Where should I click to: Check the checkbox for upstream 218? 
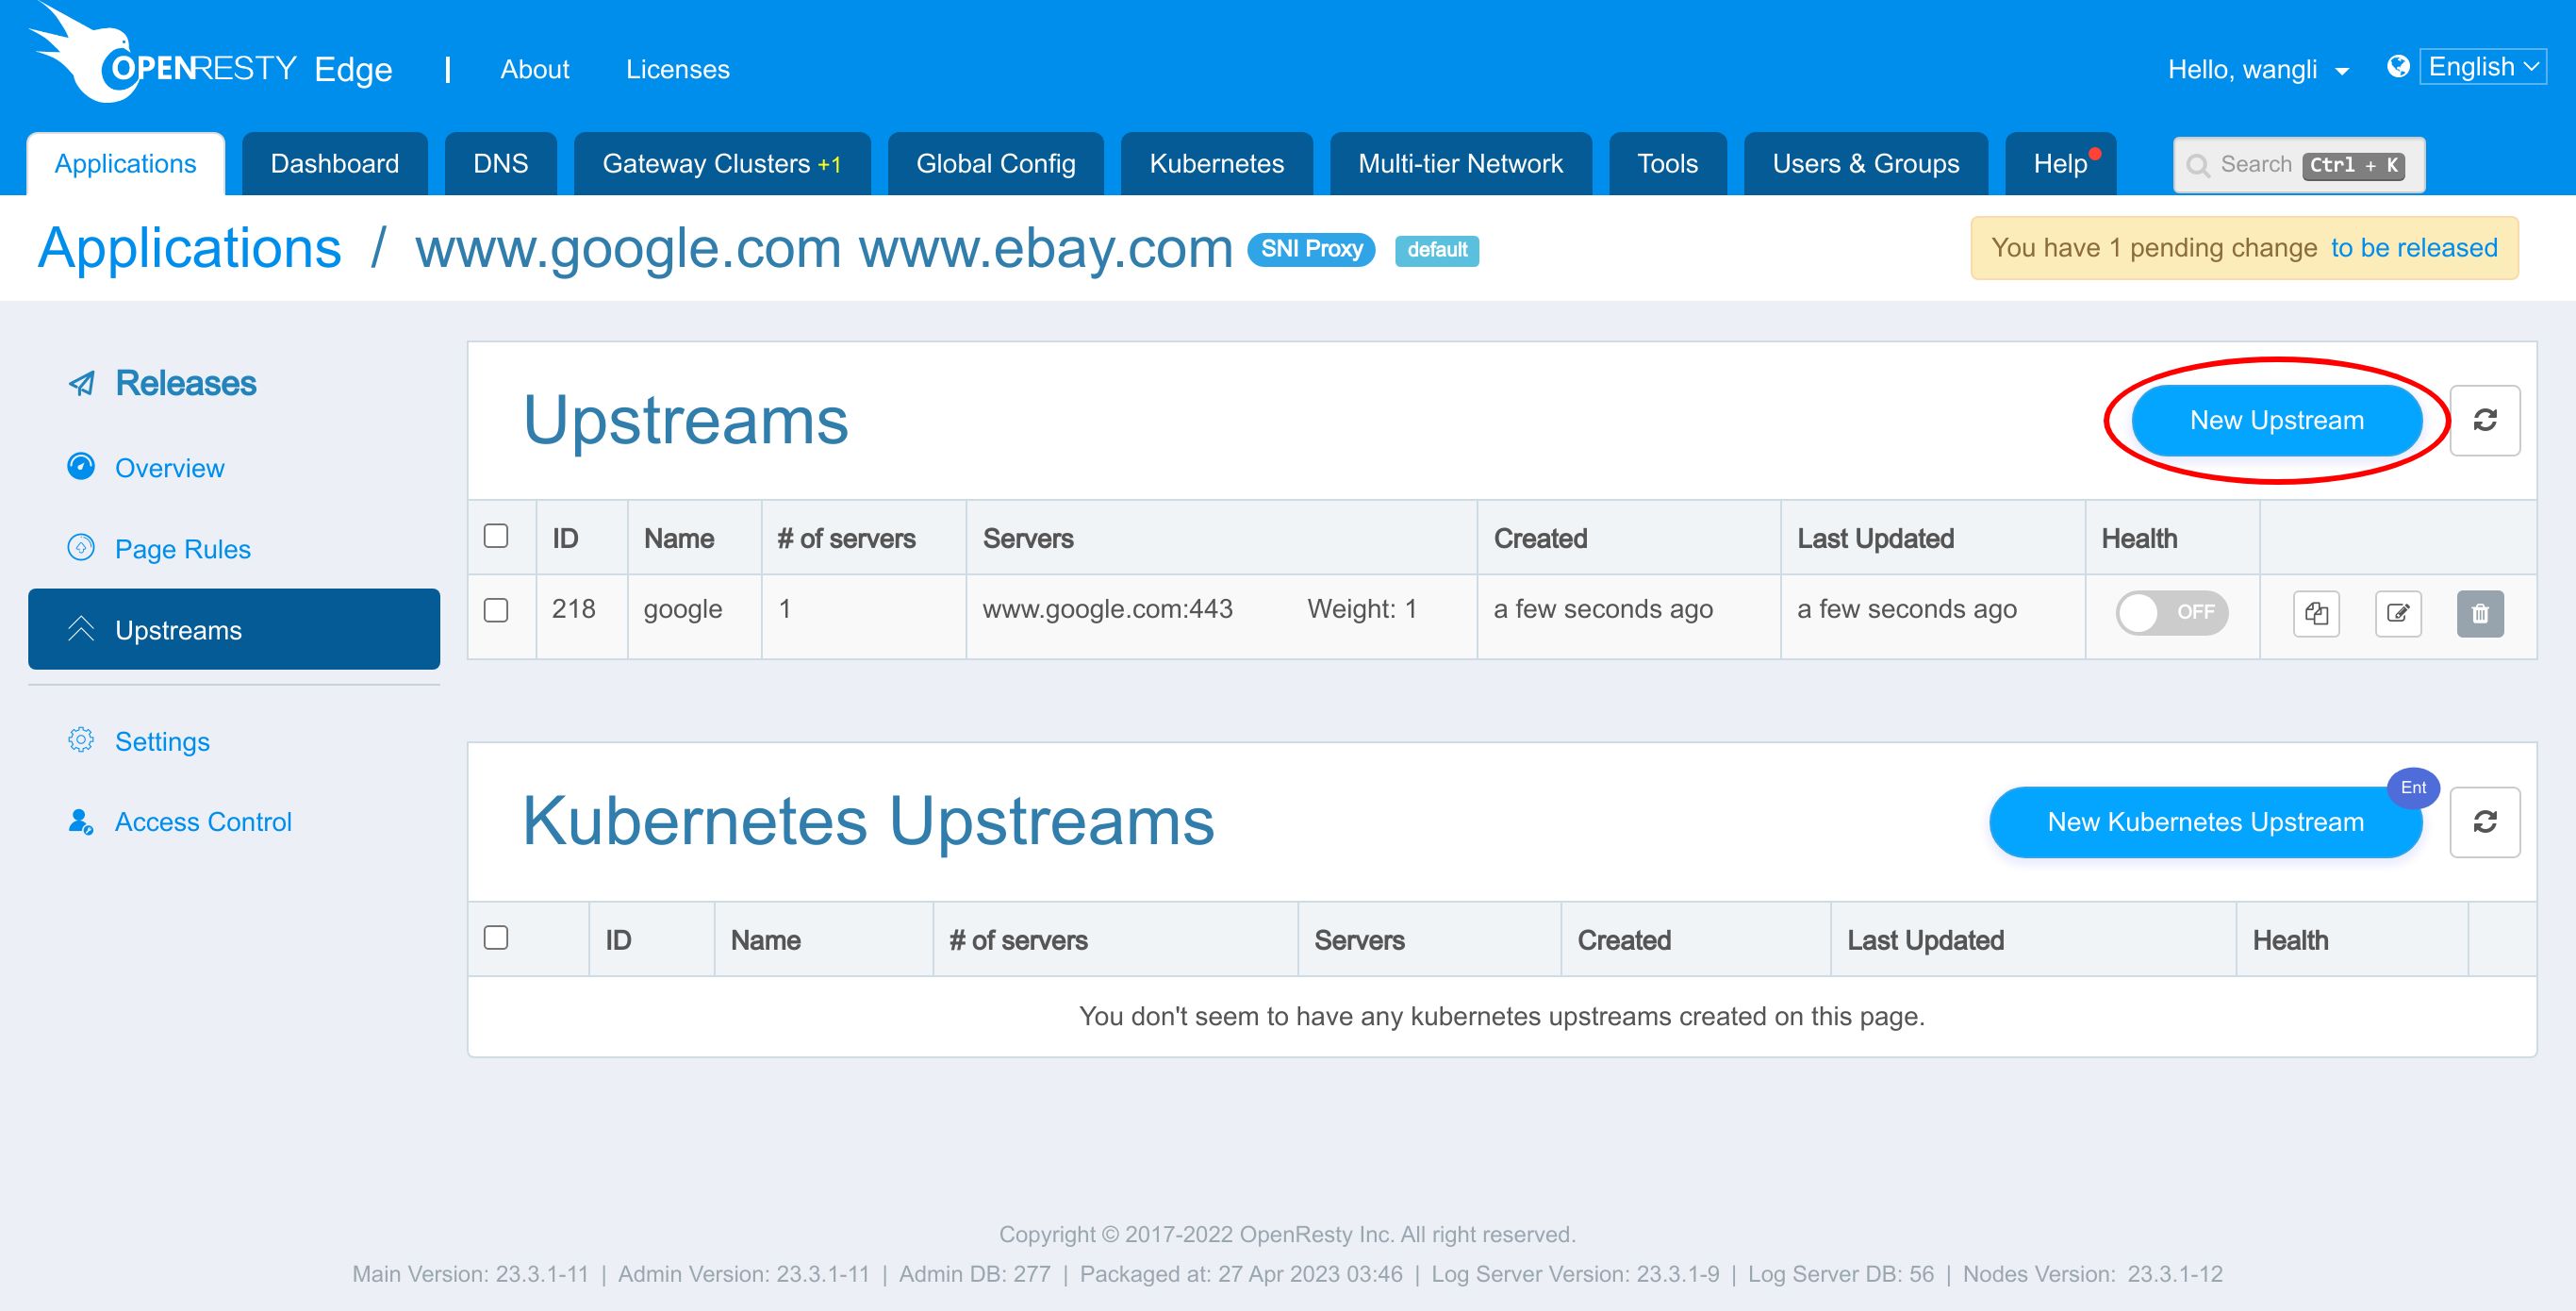[x=496, y=610]
